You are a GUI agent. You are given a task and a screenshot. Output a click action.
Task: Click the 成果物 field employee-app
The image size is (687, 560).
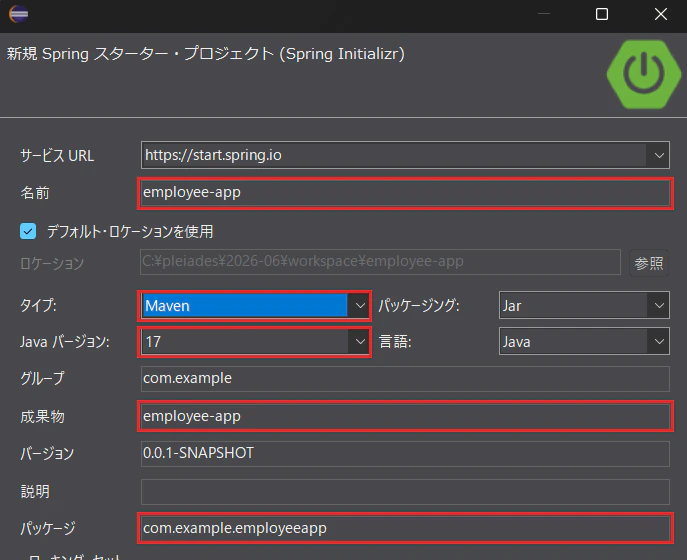click(x=405, y=416)
